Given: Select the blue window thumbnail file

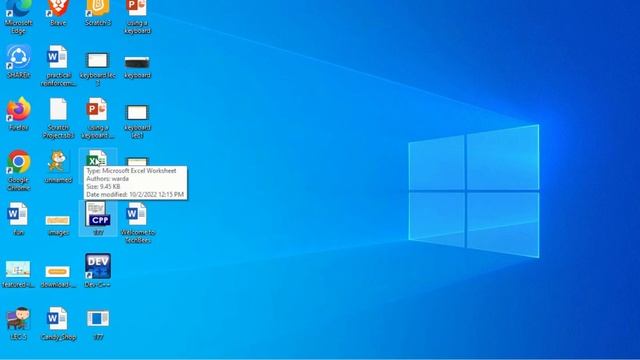Looking at the screenshot, I should click(98, 319).
